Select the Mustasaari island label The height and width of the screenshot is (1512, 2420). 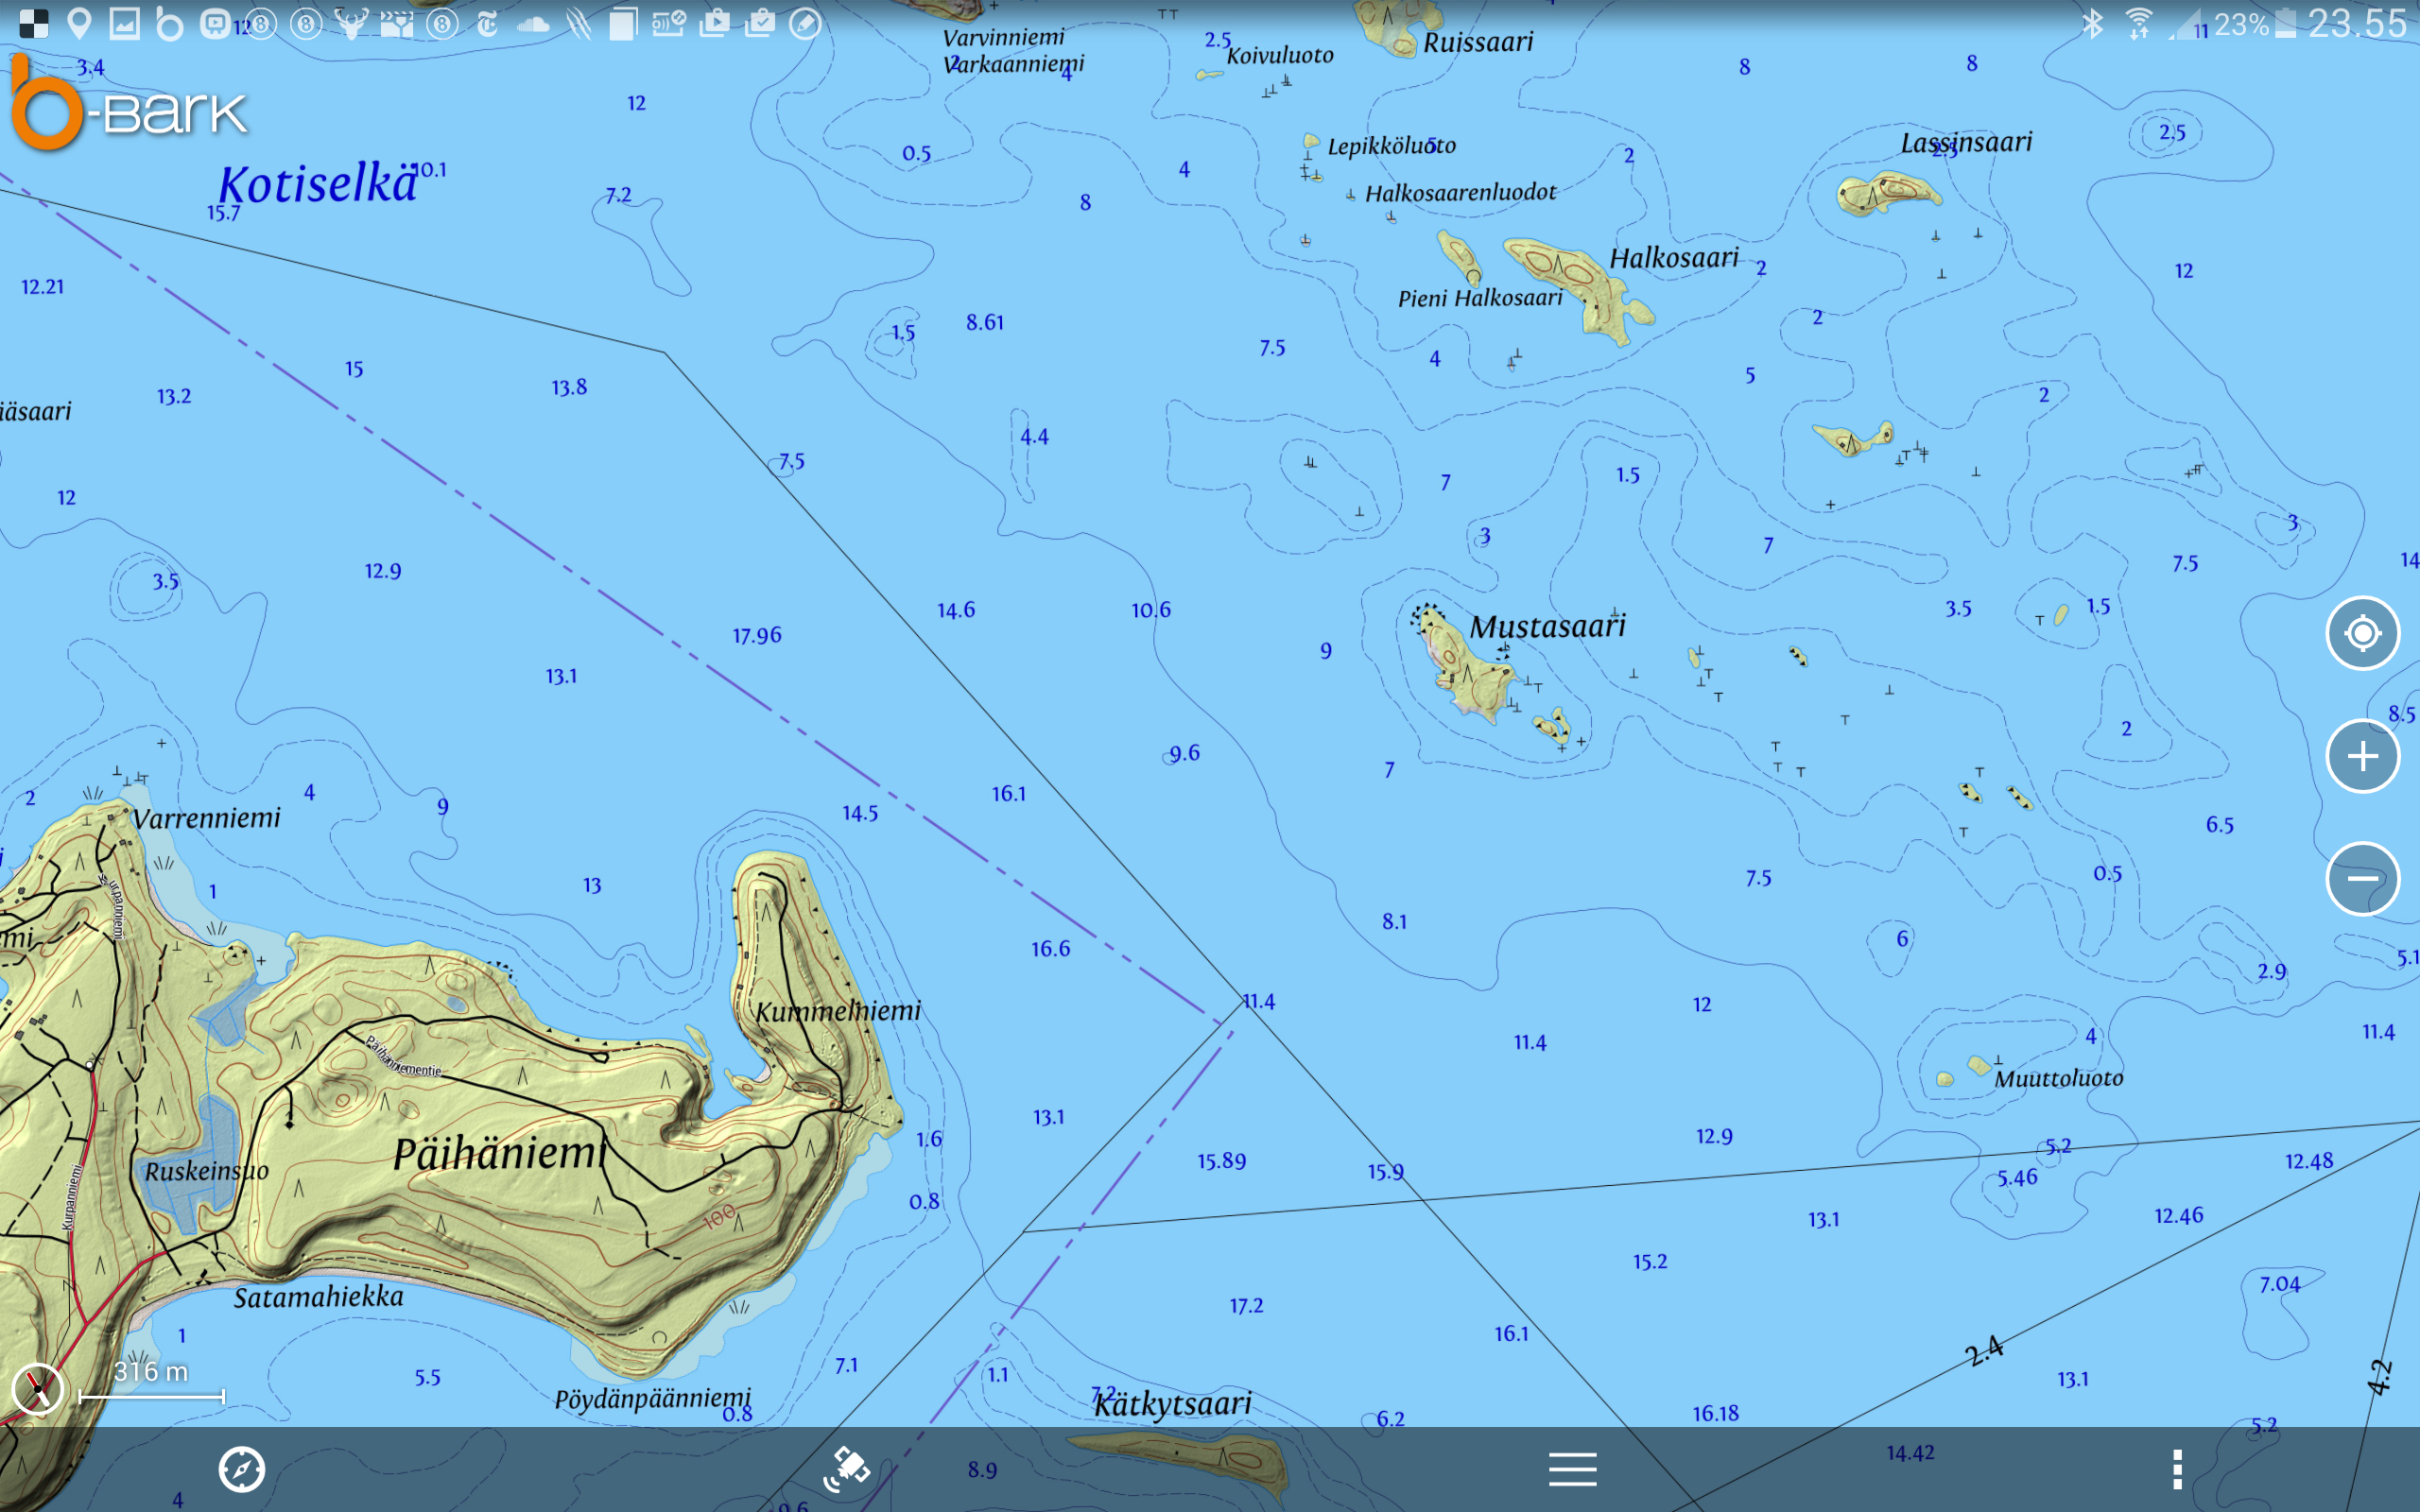pyautogui.click(x=1547, y=626)
